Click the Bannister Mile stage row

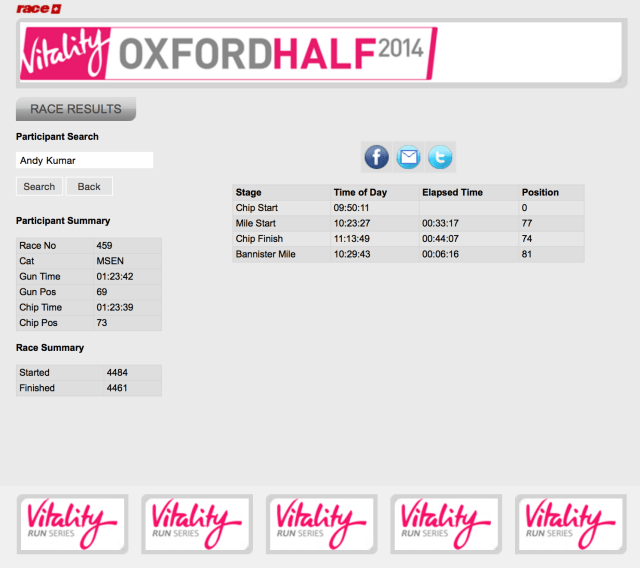click(408, 254)
